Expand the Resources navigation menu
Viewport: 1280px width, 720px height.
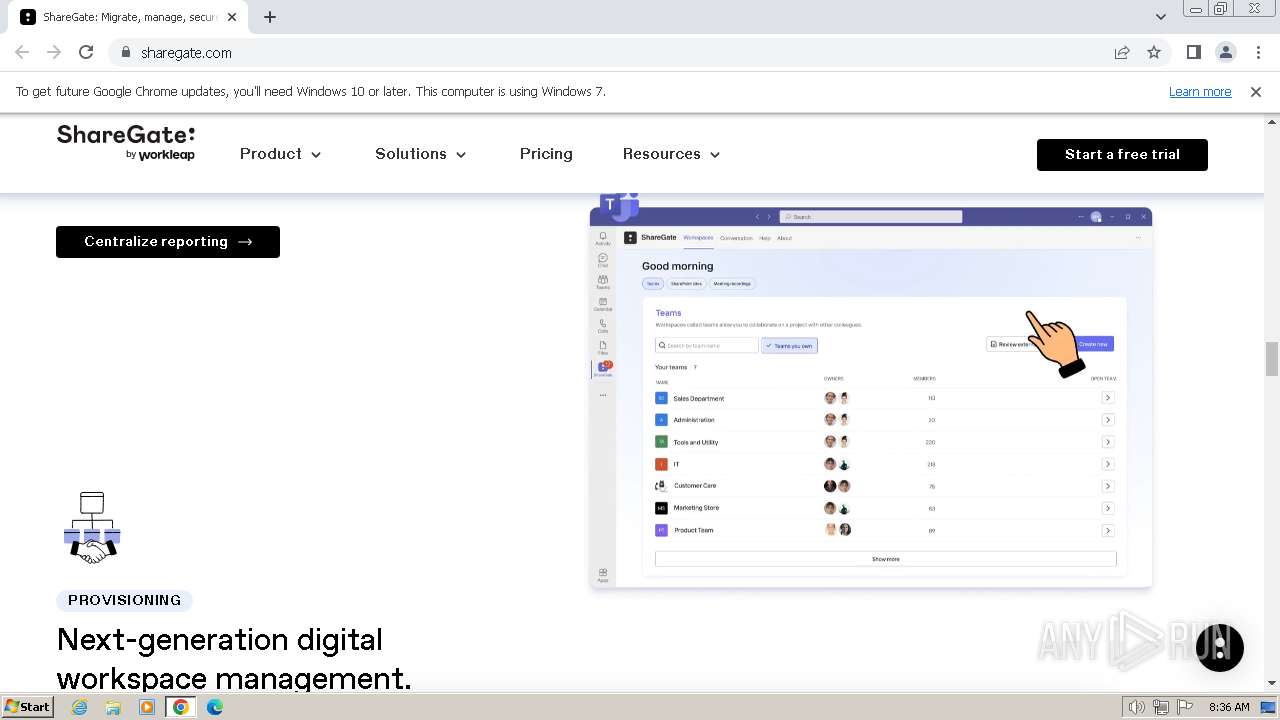(x=672, y=154)
